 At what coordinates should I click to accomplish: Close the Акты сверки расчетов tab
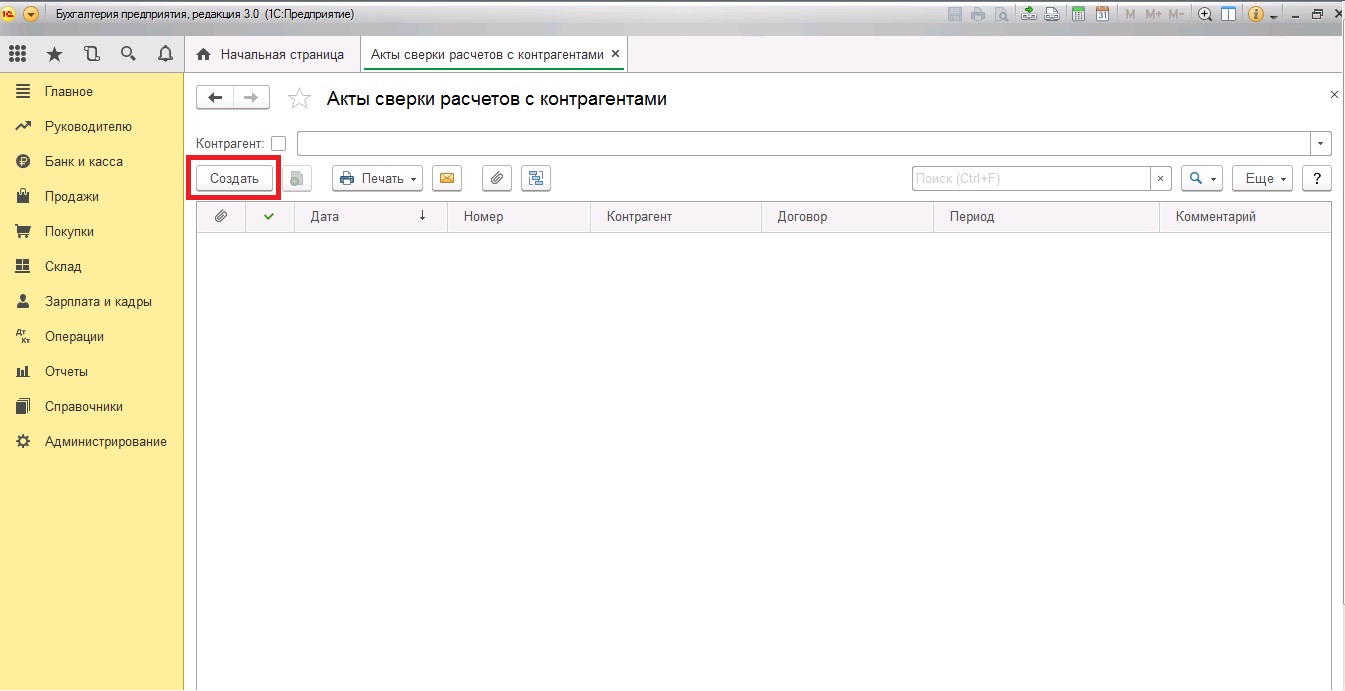tap(615, 54)
